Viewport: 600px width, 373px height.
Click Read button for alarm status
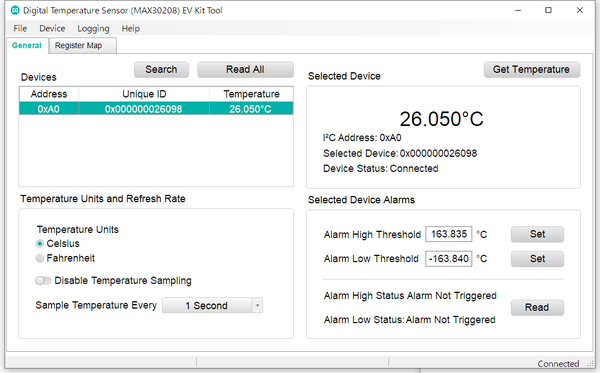point(537,308)
